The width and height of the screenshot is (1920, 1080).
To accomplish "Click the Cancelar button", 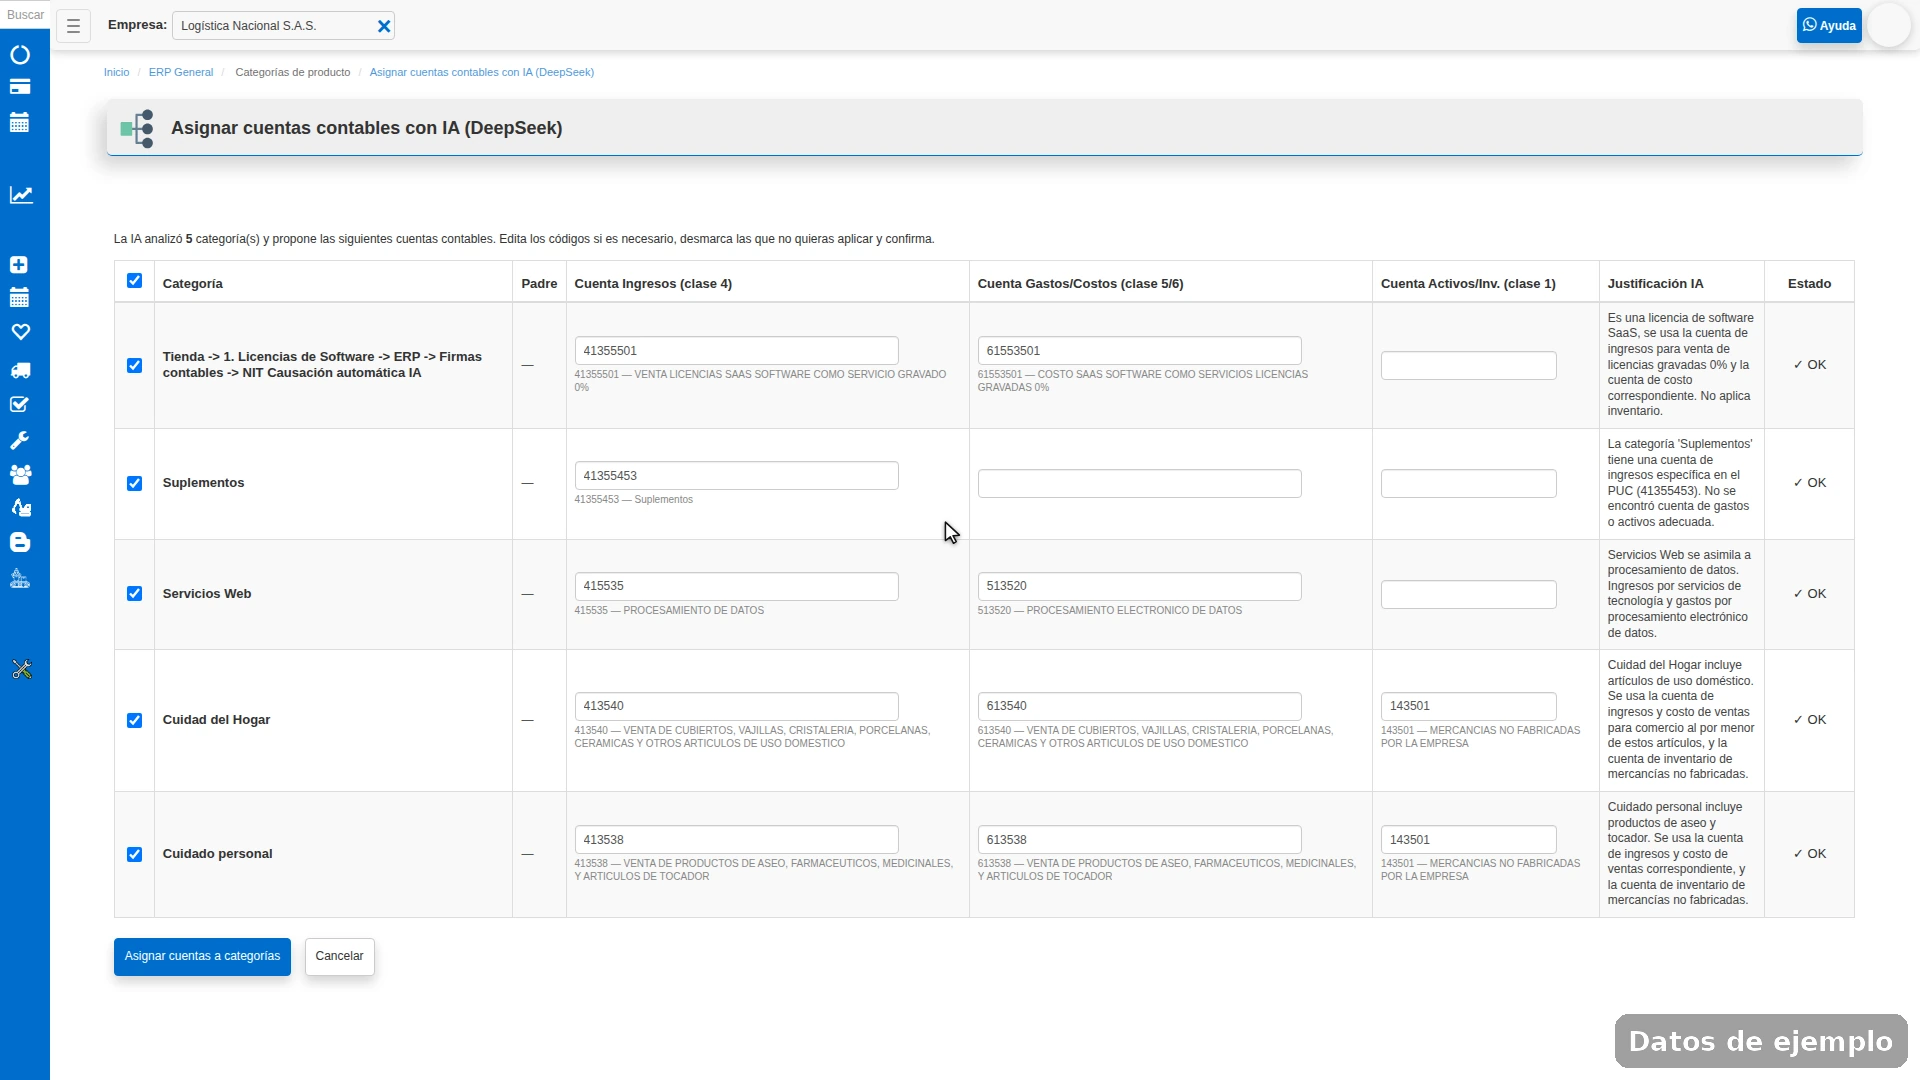I will tap(340, 957).
